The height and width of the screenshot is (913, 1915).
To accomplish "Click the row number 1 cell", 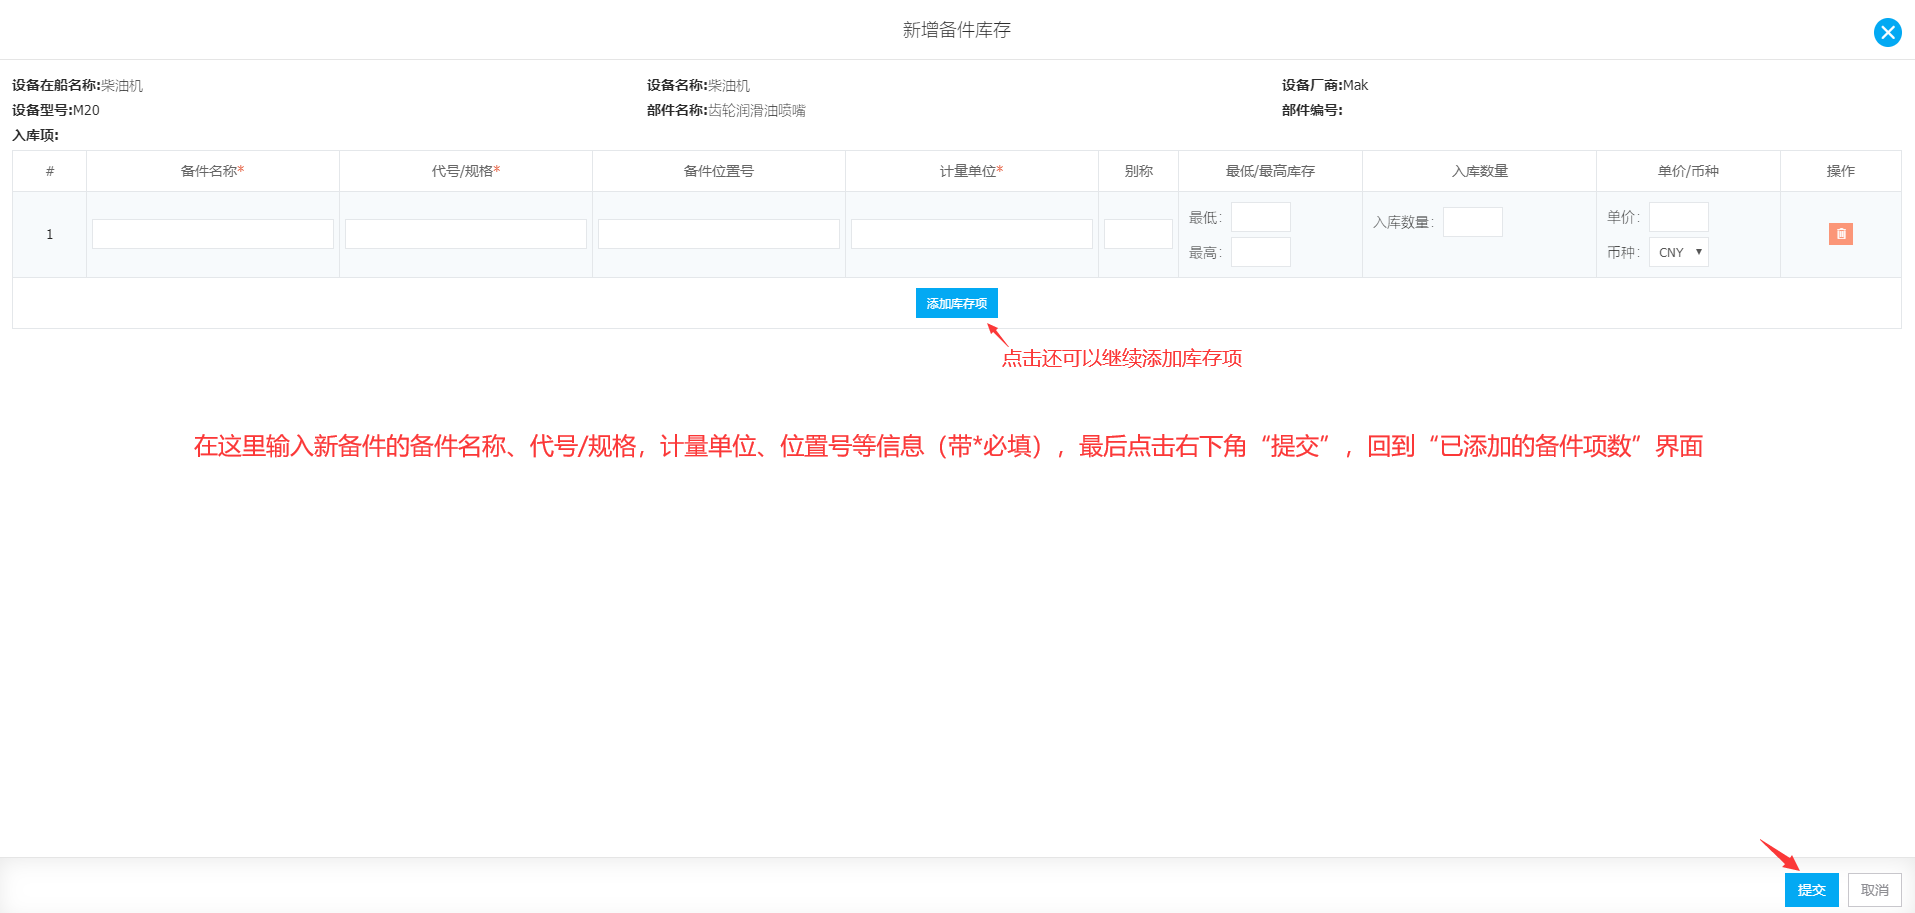I will coord(49,234).
